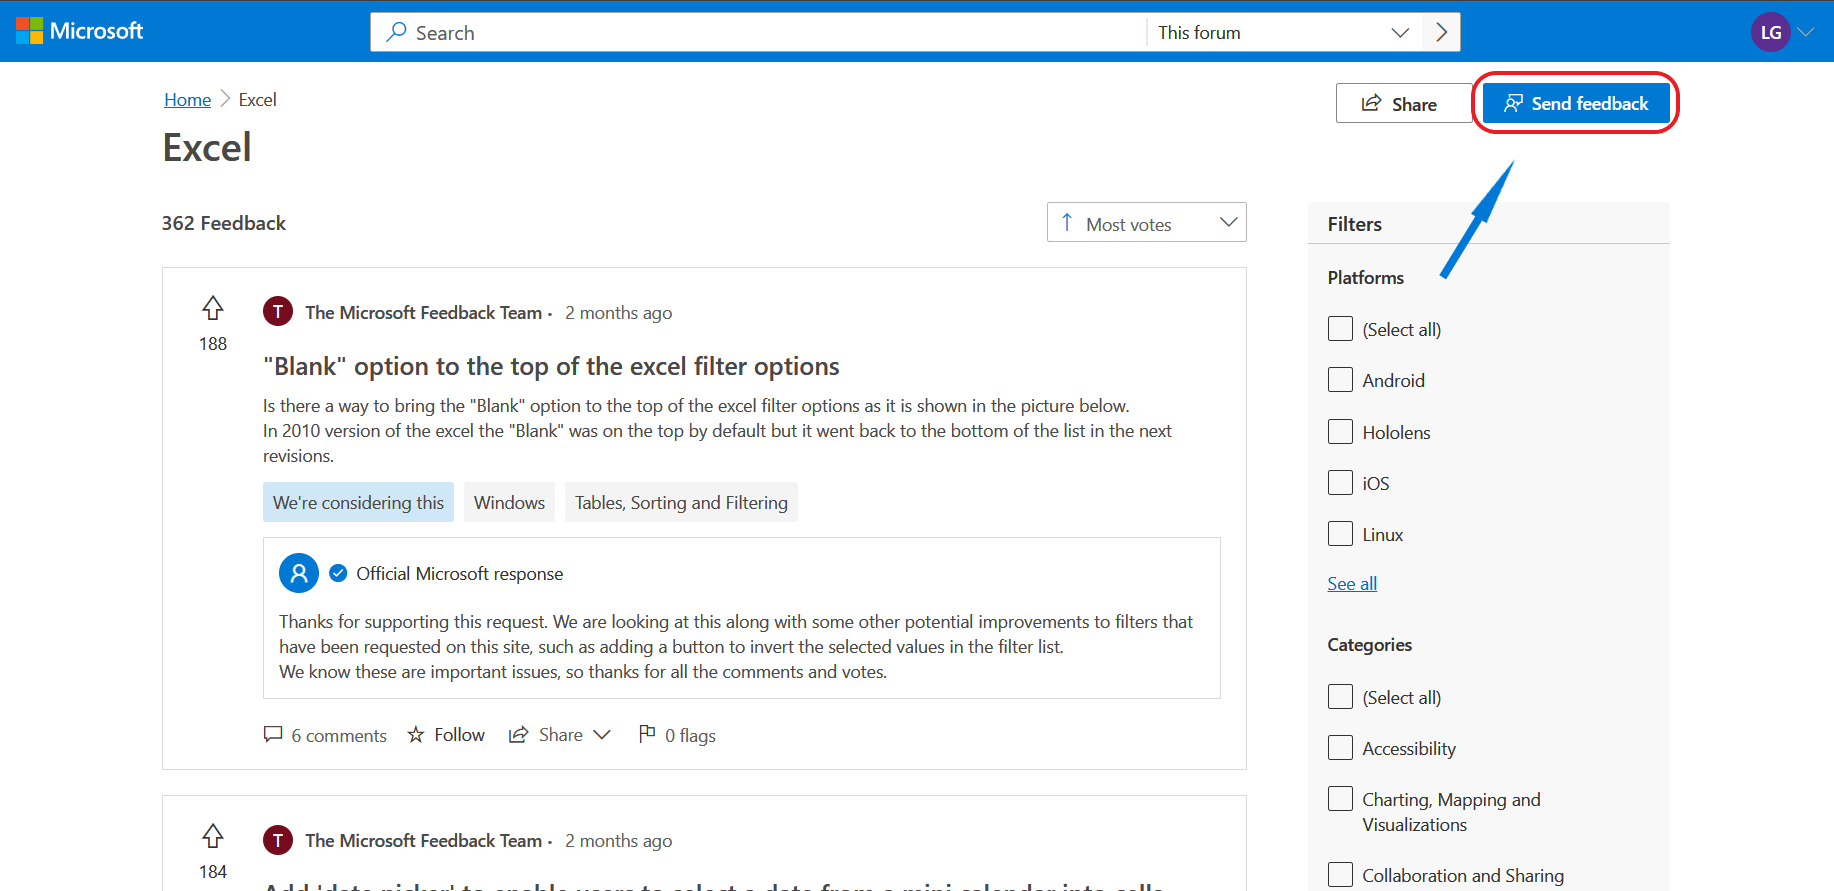1834x891 pixels.
Task: Open the 6 comments on the post
Action: [x=325, y=735]
